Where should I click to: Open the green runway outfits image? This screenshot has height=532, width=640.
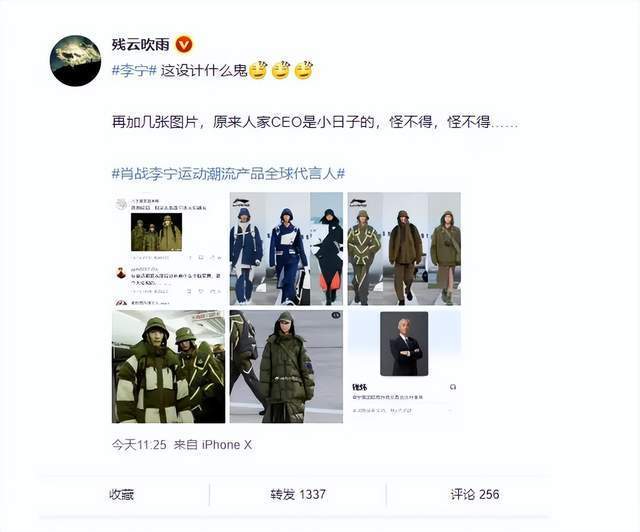click(x=404, y=249)
